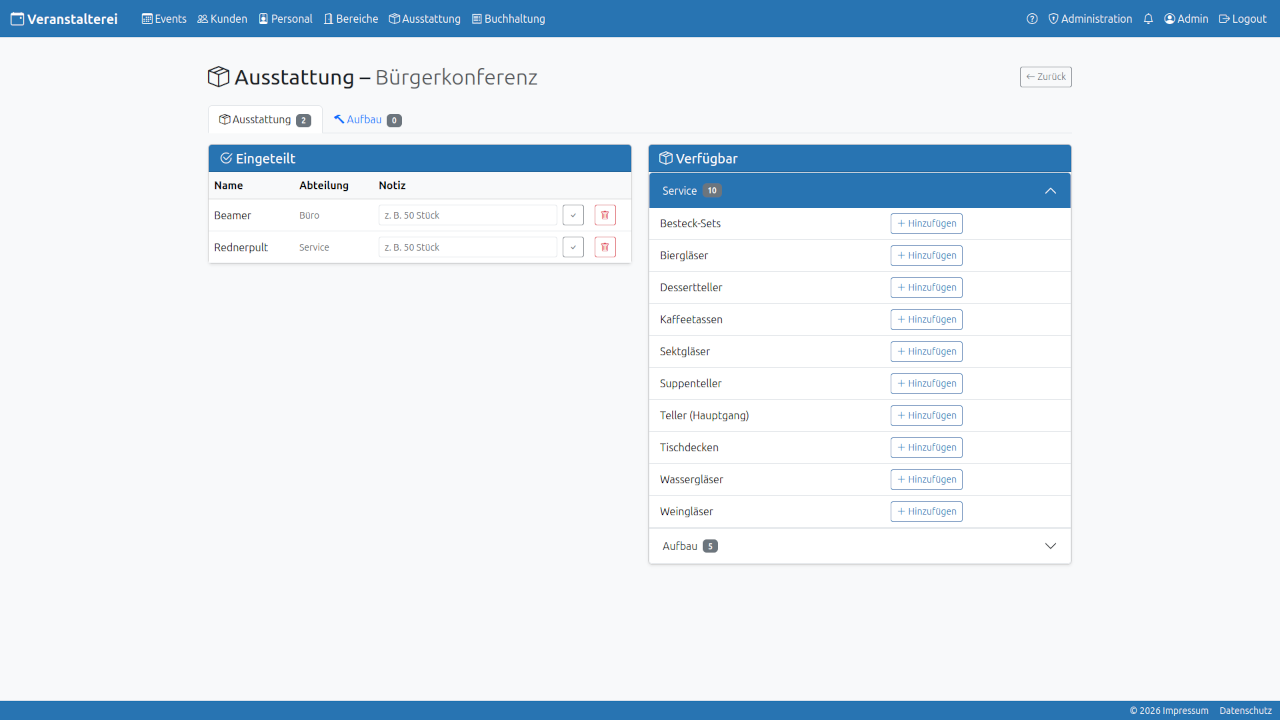The height and width of the screenshot is (720, 1280).
Task: Open the Impressum footer link
Action: pos(1186,711)
